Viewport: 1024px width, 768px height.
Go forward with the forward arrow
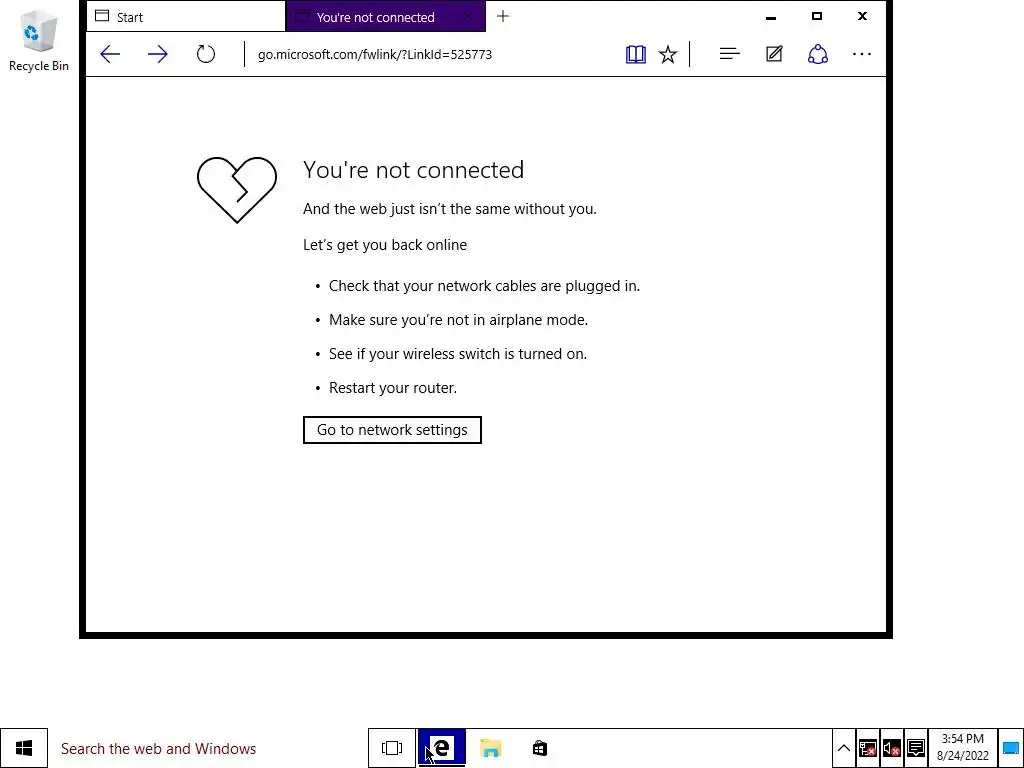pyautogui.click(x=157, y=54)
